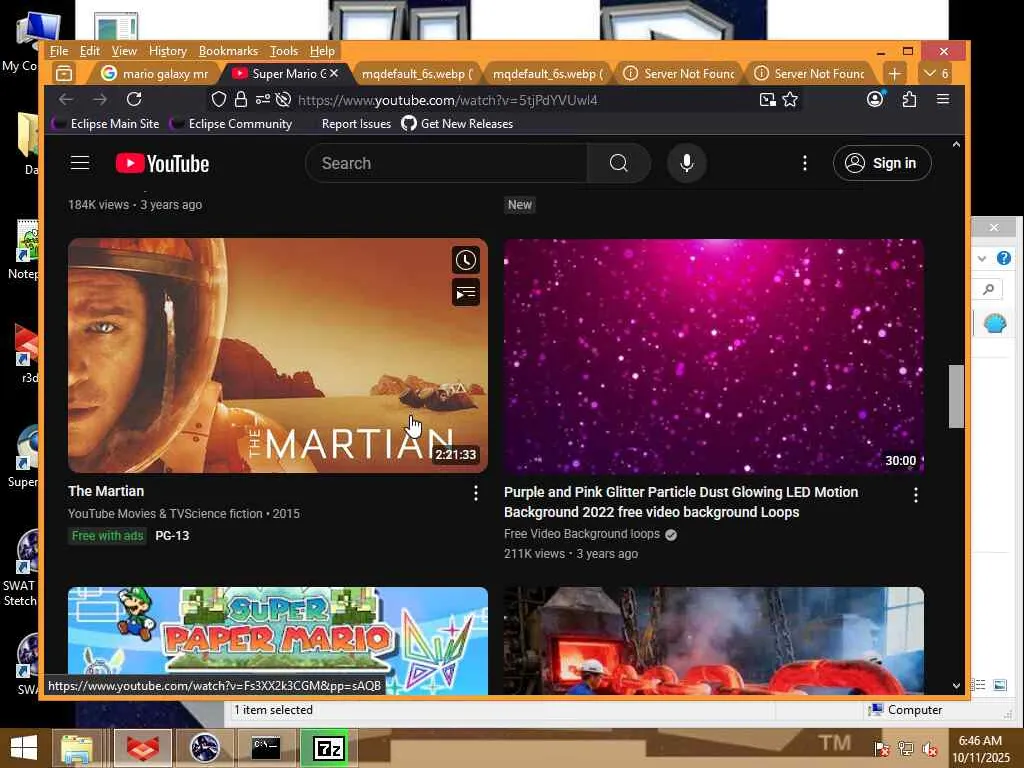The height and width of the screenshot is (768, 1024).
Task: Add The Martian to queue
Action: tap(466, 293)
